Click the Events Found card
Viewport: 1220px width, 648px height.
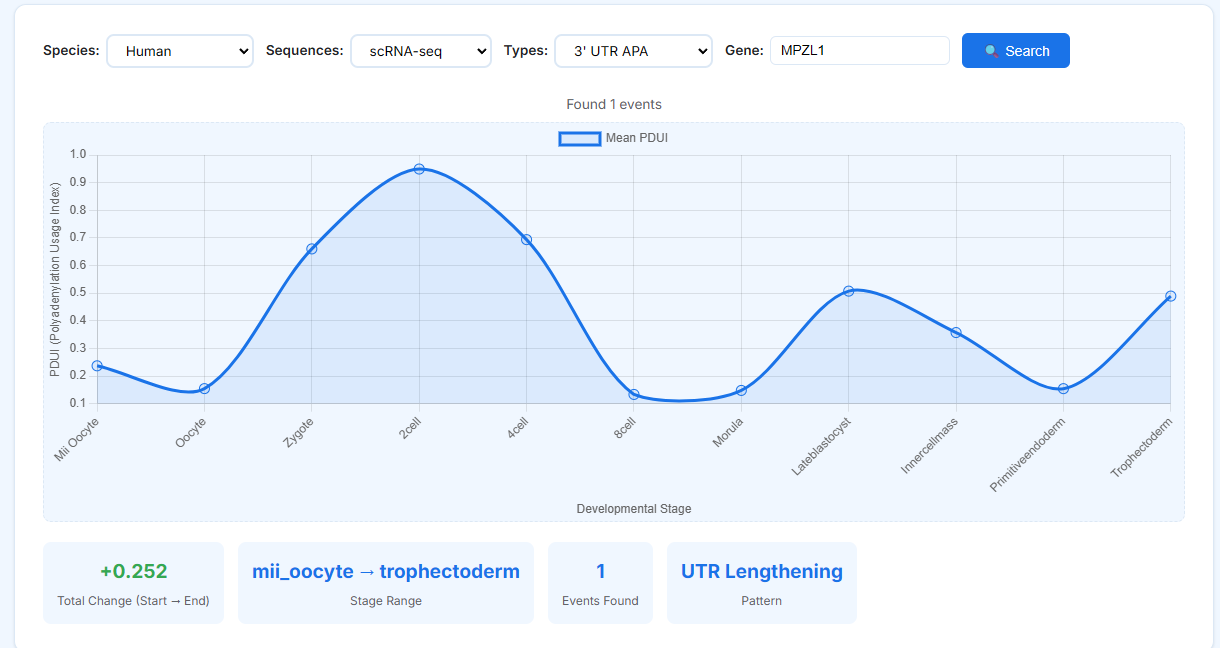point(600,583)
